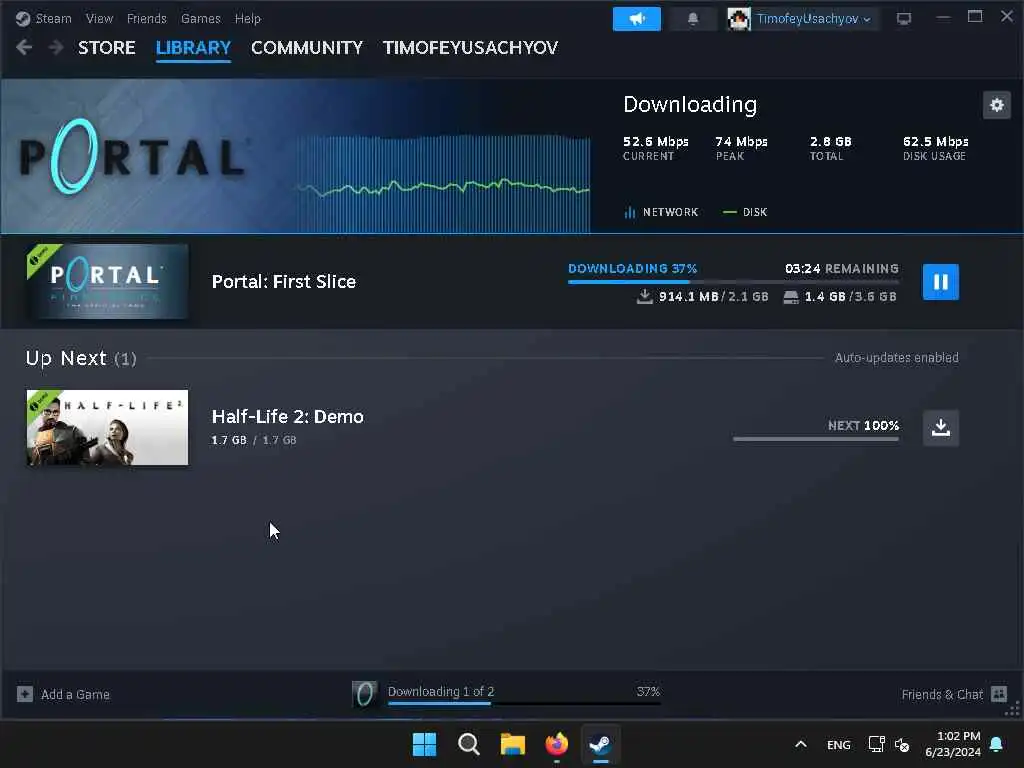This screenshot has height=768, width=1024.
Task: Click the muted volume tray icon
Action: click(x=902, y=744)
